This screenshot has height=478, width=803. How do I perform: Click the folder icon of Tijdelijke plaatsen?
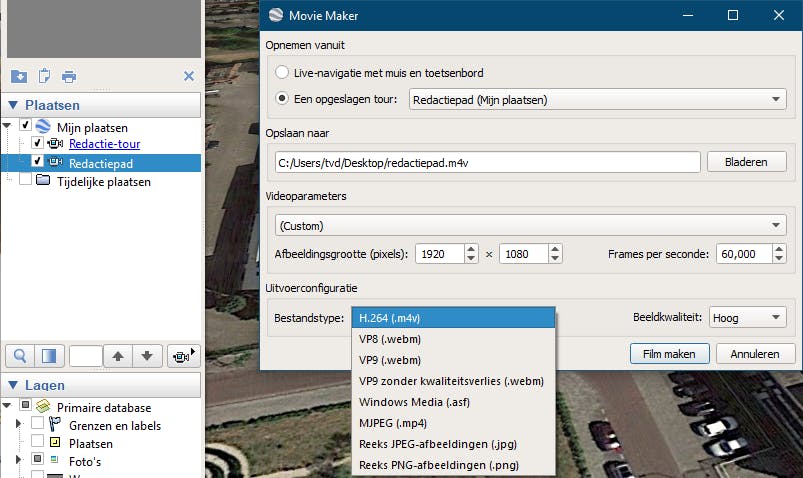point(44,180)
